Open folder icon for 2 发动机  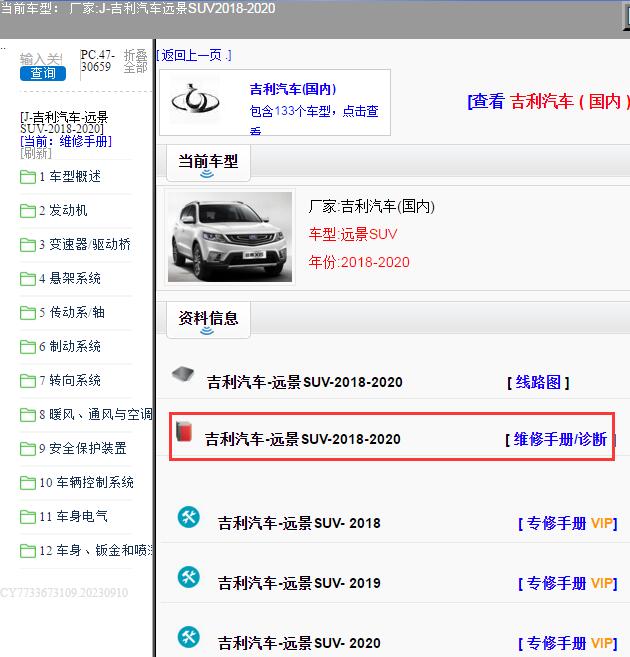28,211
